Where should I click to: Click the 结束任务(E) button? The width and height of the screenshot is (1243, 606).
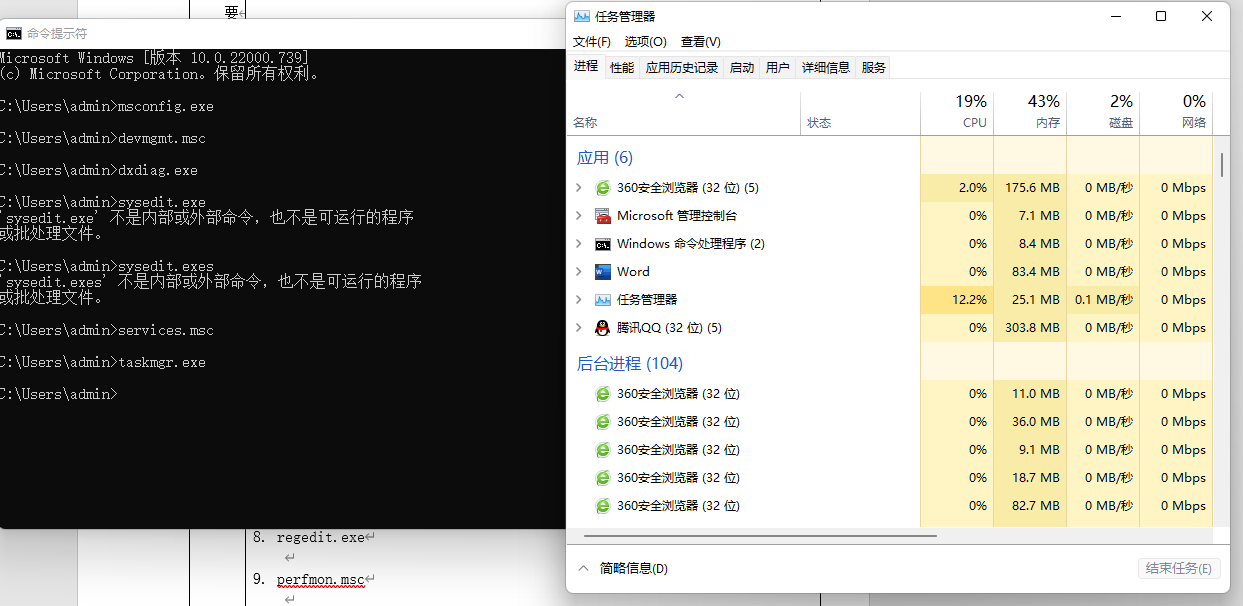(x=1179, y=568)
